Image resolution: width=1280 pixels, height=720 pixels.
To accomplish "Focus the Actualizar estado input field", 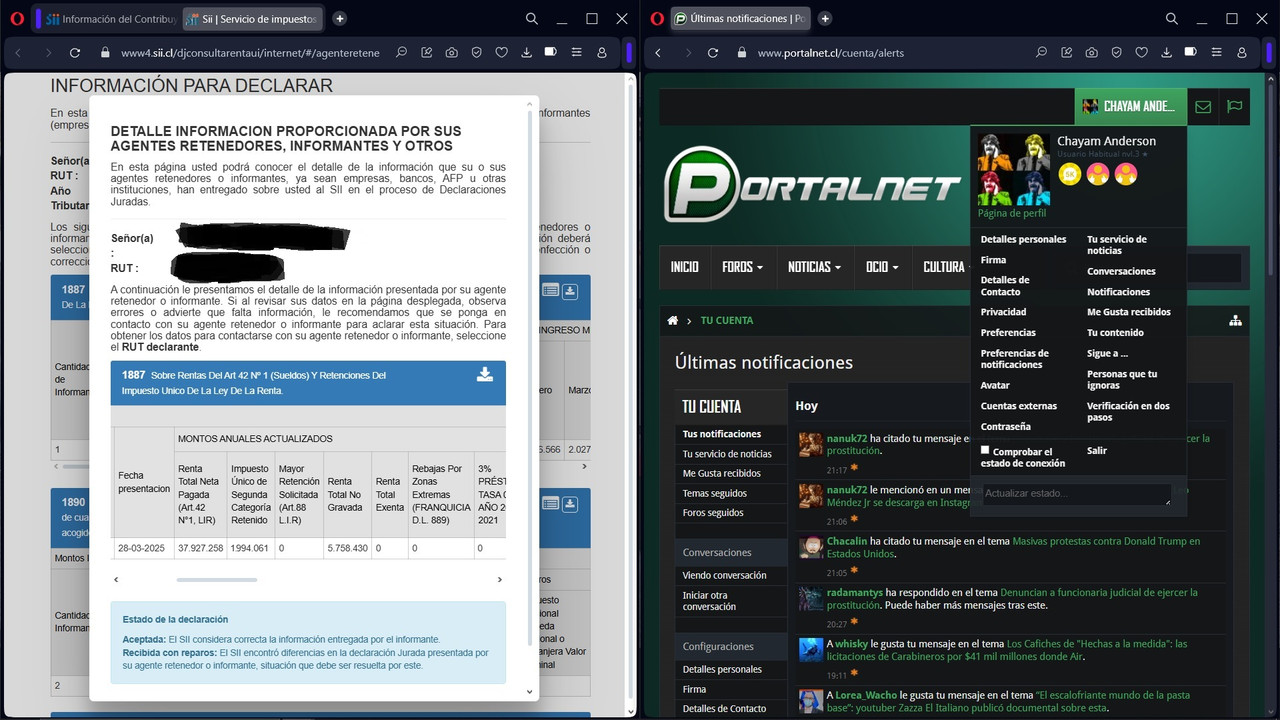I will (x=1075, y=494).
